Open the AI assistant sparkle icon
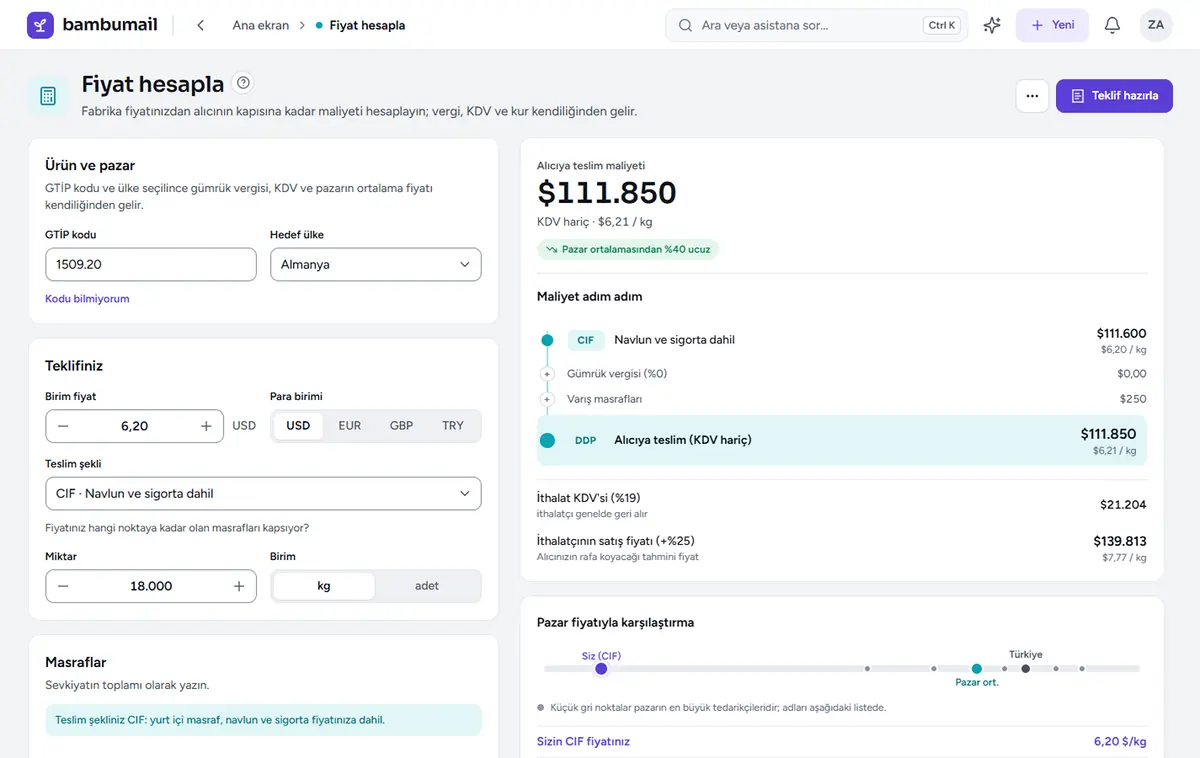 992,25
